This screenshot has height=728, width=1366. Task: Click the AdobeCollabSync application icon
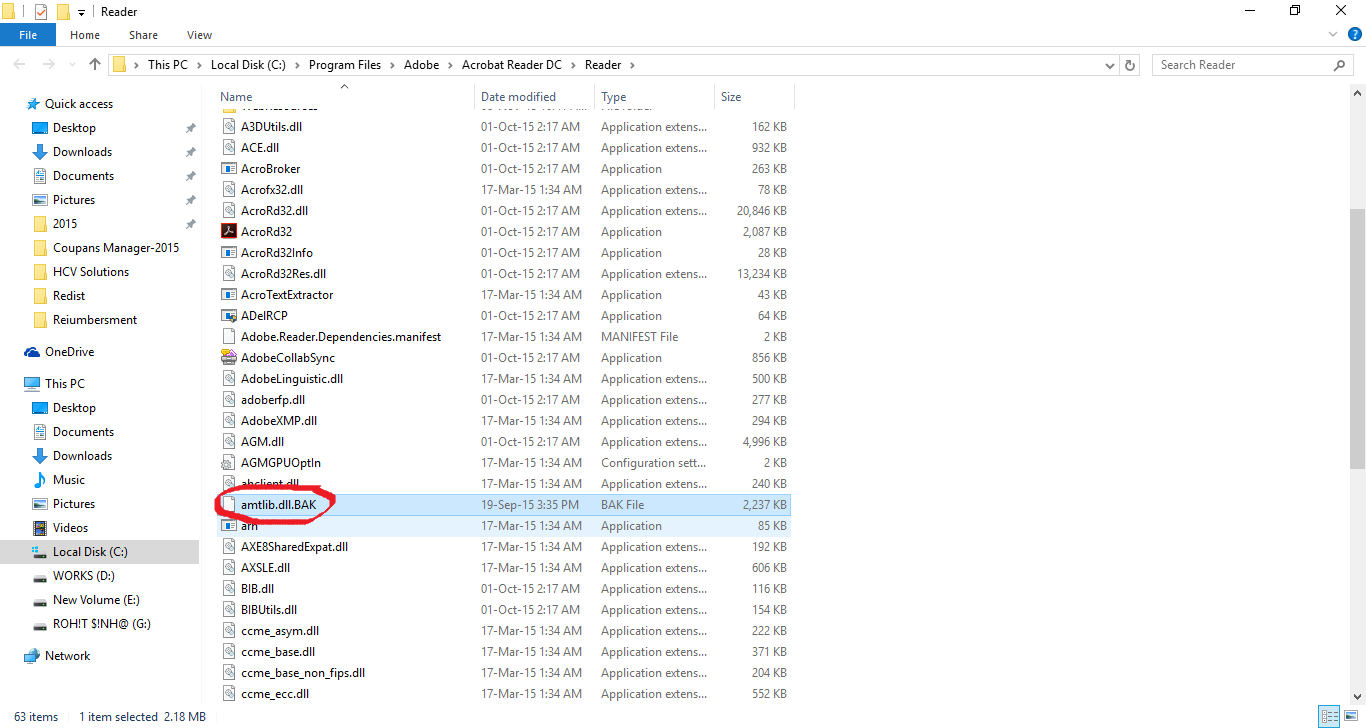tap(229, 358)
